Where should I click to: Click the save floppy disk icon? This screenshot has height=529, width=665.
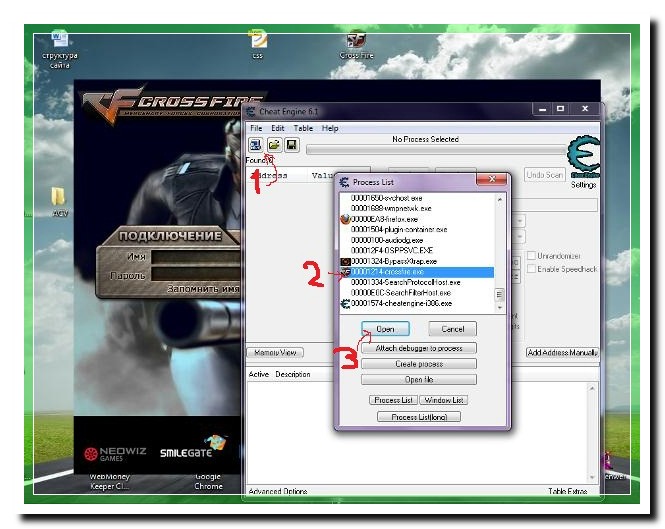292,145
